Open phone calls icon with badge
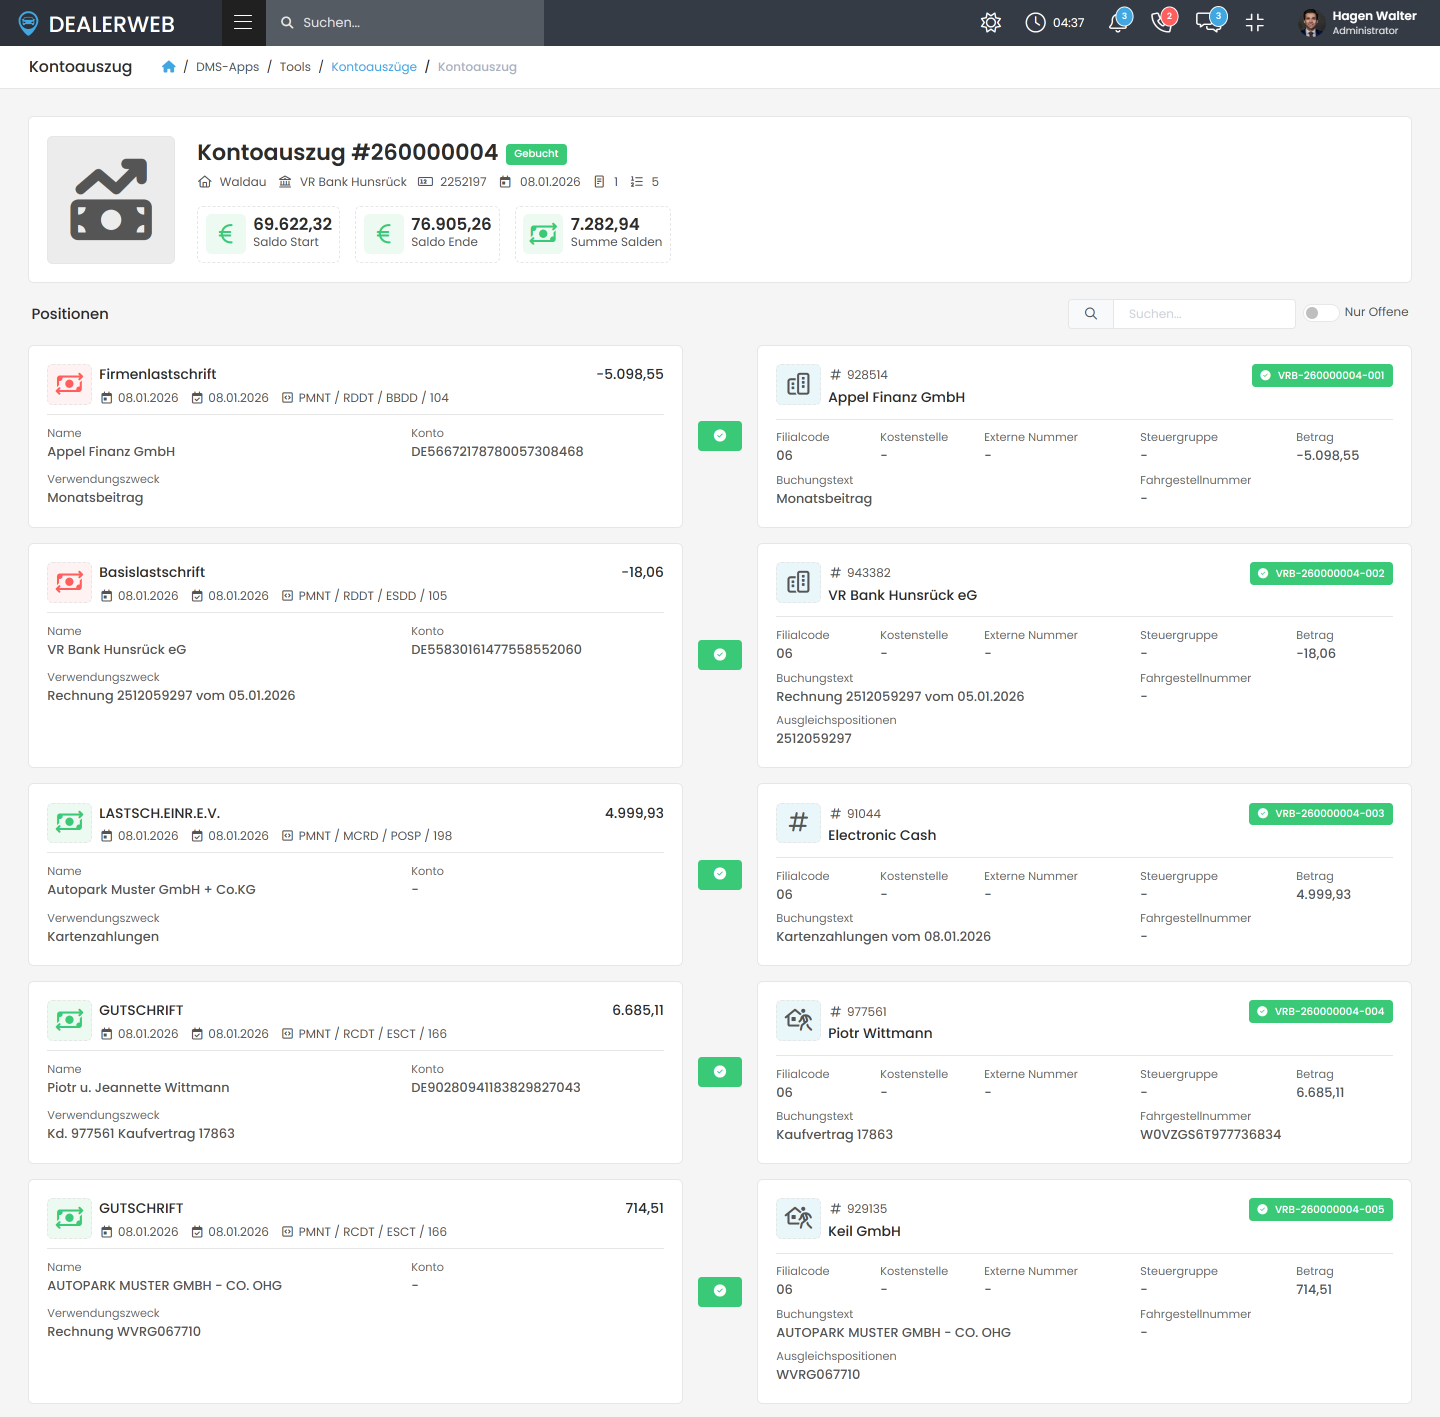 (x=1163, y=22)
